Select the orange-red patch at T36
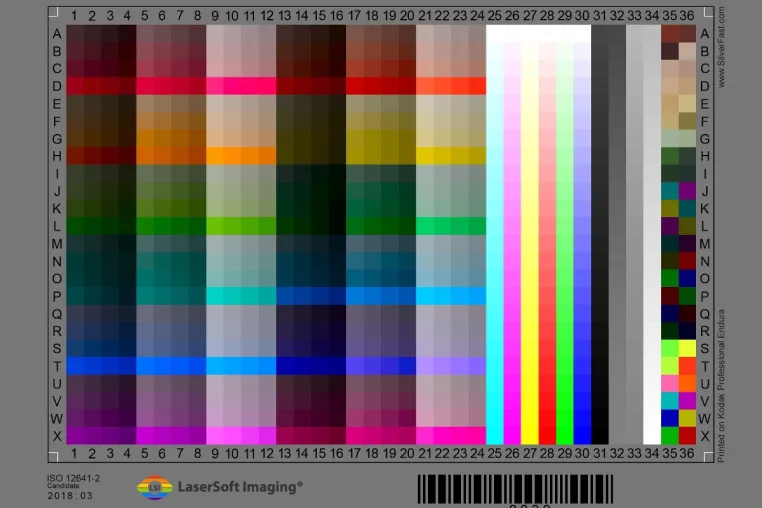The height and width of the screenshot is (508, 762). 687,366
